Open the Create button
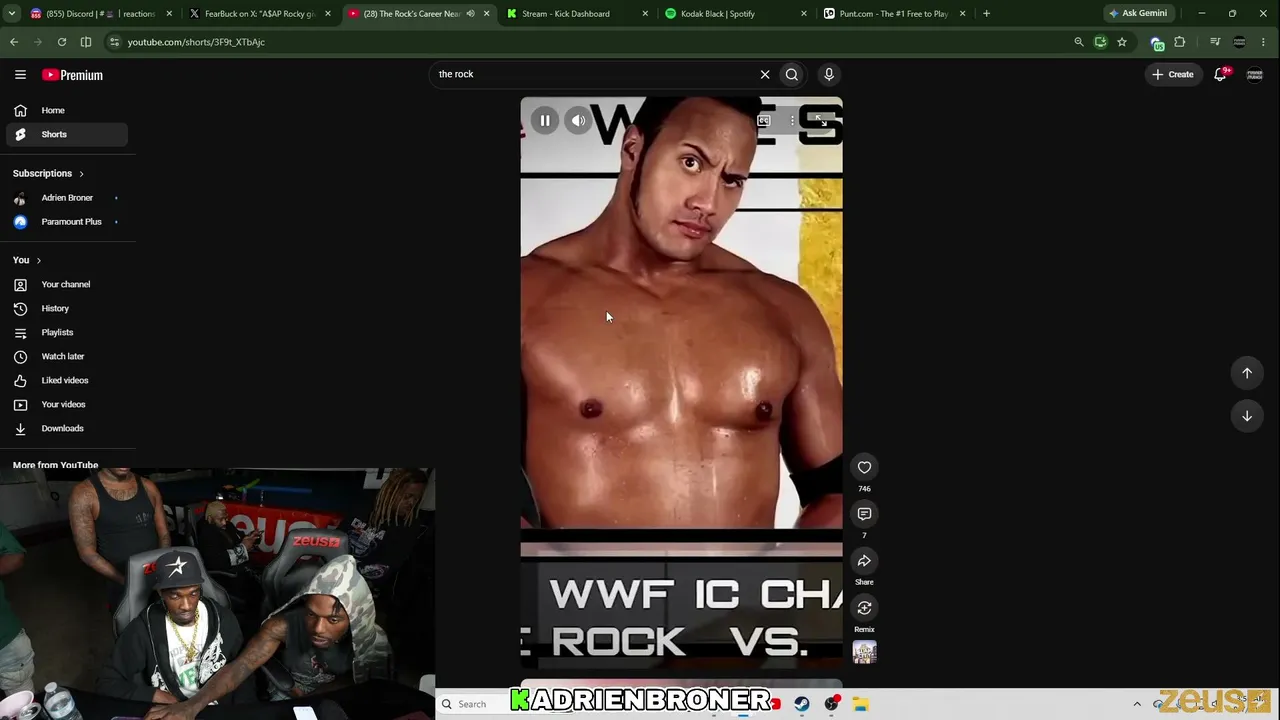This screenshot has height=720, width=1280. tap(1173, 74)
